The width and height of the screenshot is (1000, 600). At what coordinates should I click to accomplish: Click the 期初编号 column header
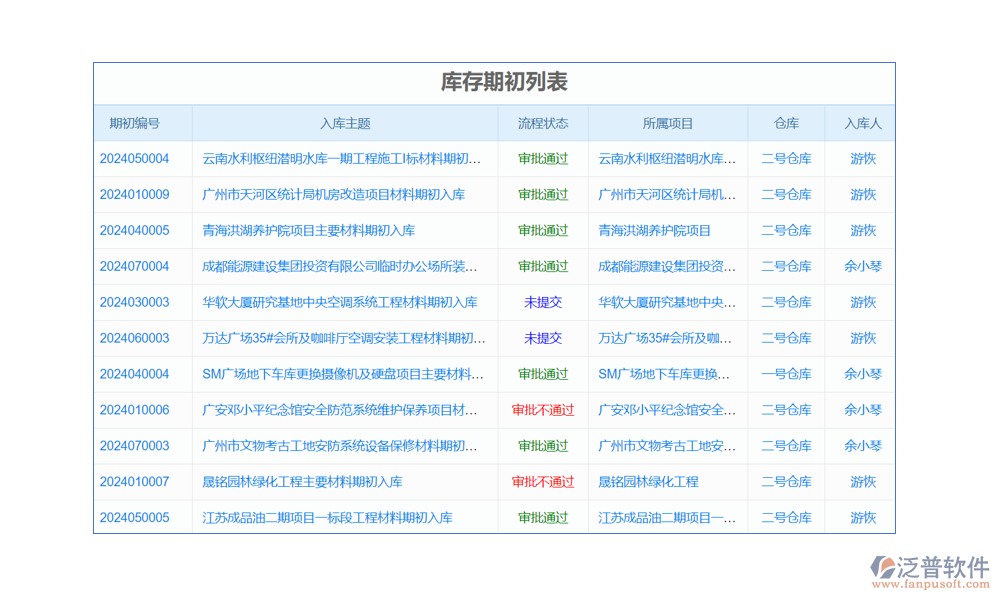coord(134,124)
